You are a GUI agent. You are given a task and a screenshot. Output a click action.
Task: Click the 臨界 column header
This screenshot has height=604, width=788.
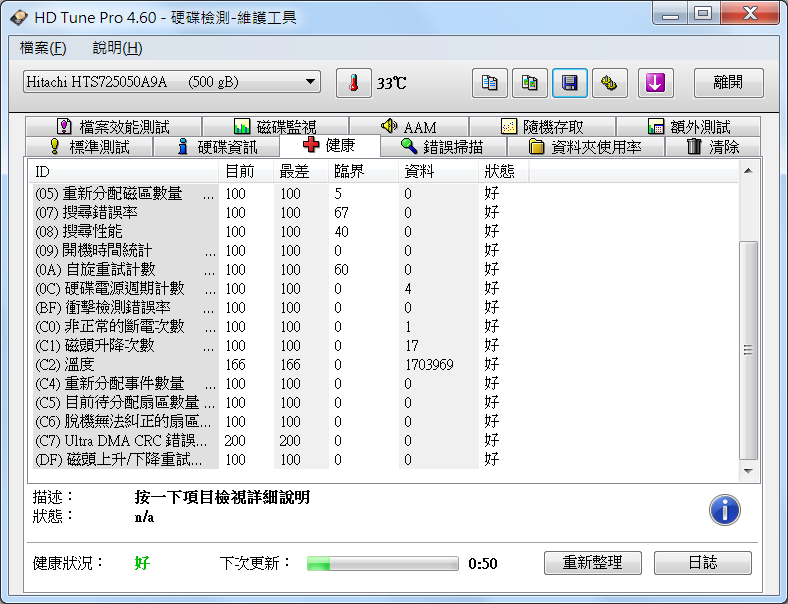click(363, 172)
